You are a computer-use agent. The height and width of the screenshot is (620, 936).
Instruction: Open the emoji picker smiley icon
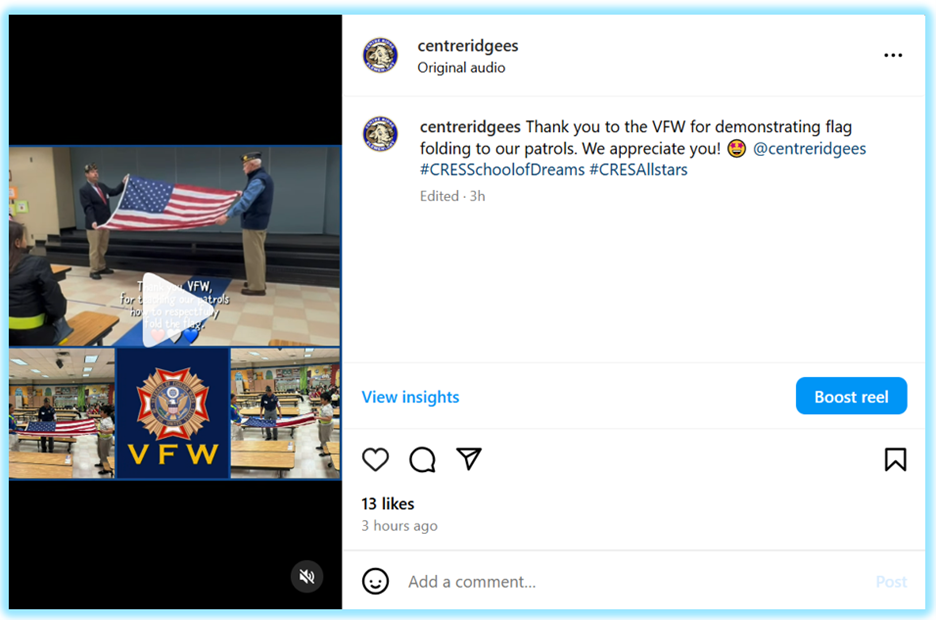[375, 581]
